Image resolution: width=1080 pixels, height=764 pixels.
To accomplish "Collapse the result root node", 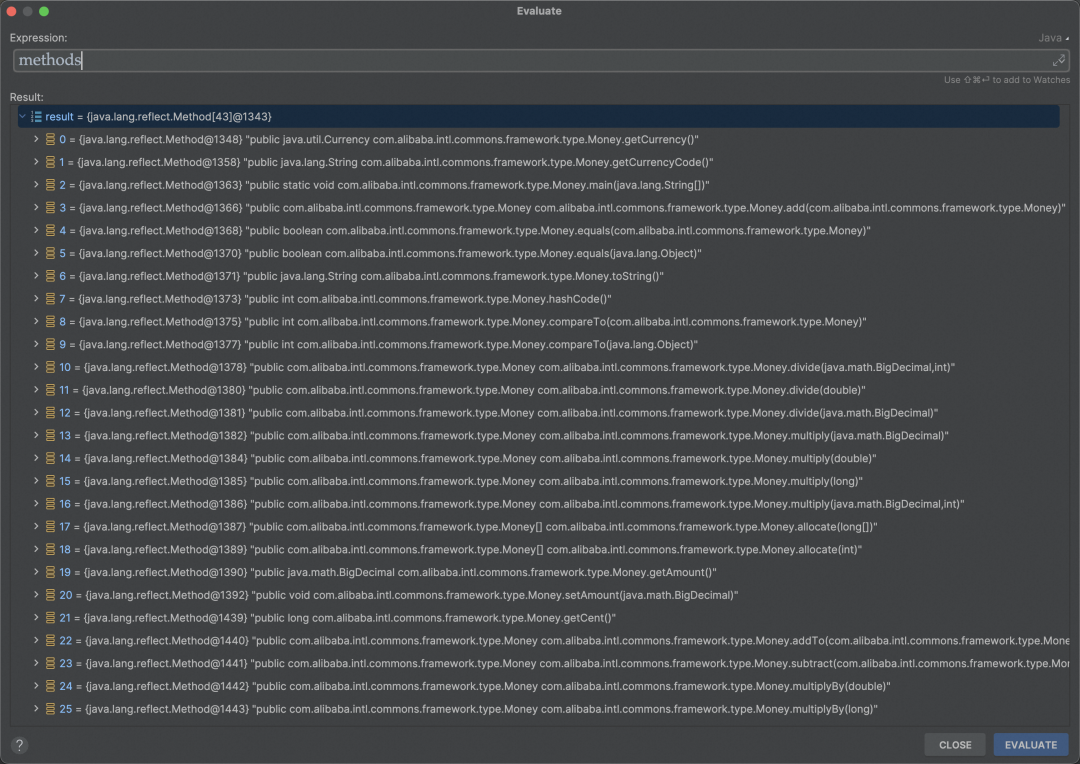I will pyautogui.click(x=23, y=116).
